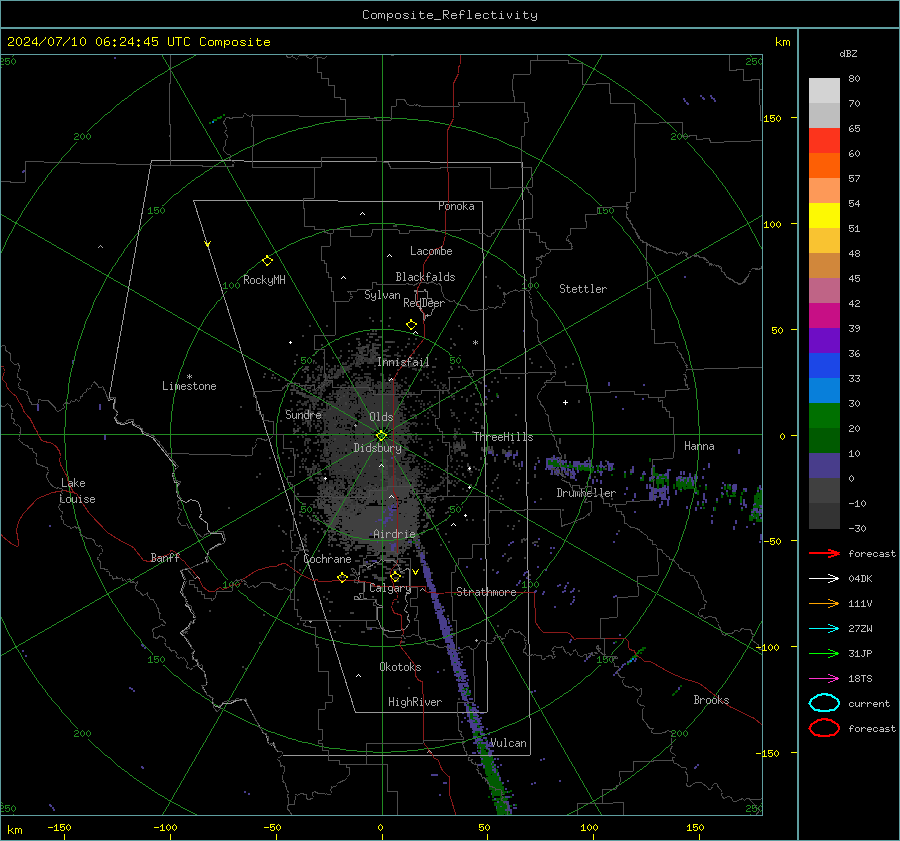Click the Drumheller label

(586, 493)
